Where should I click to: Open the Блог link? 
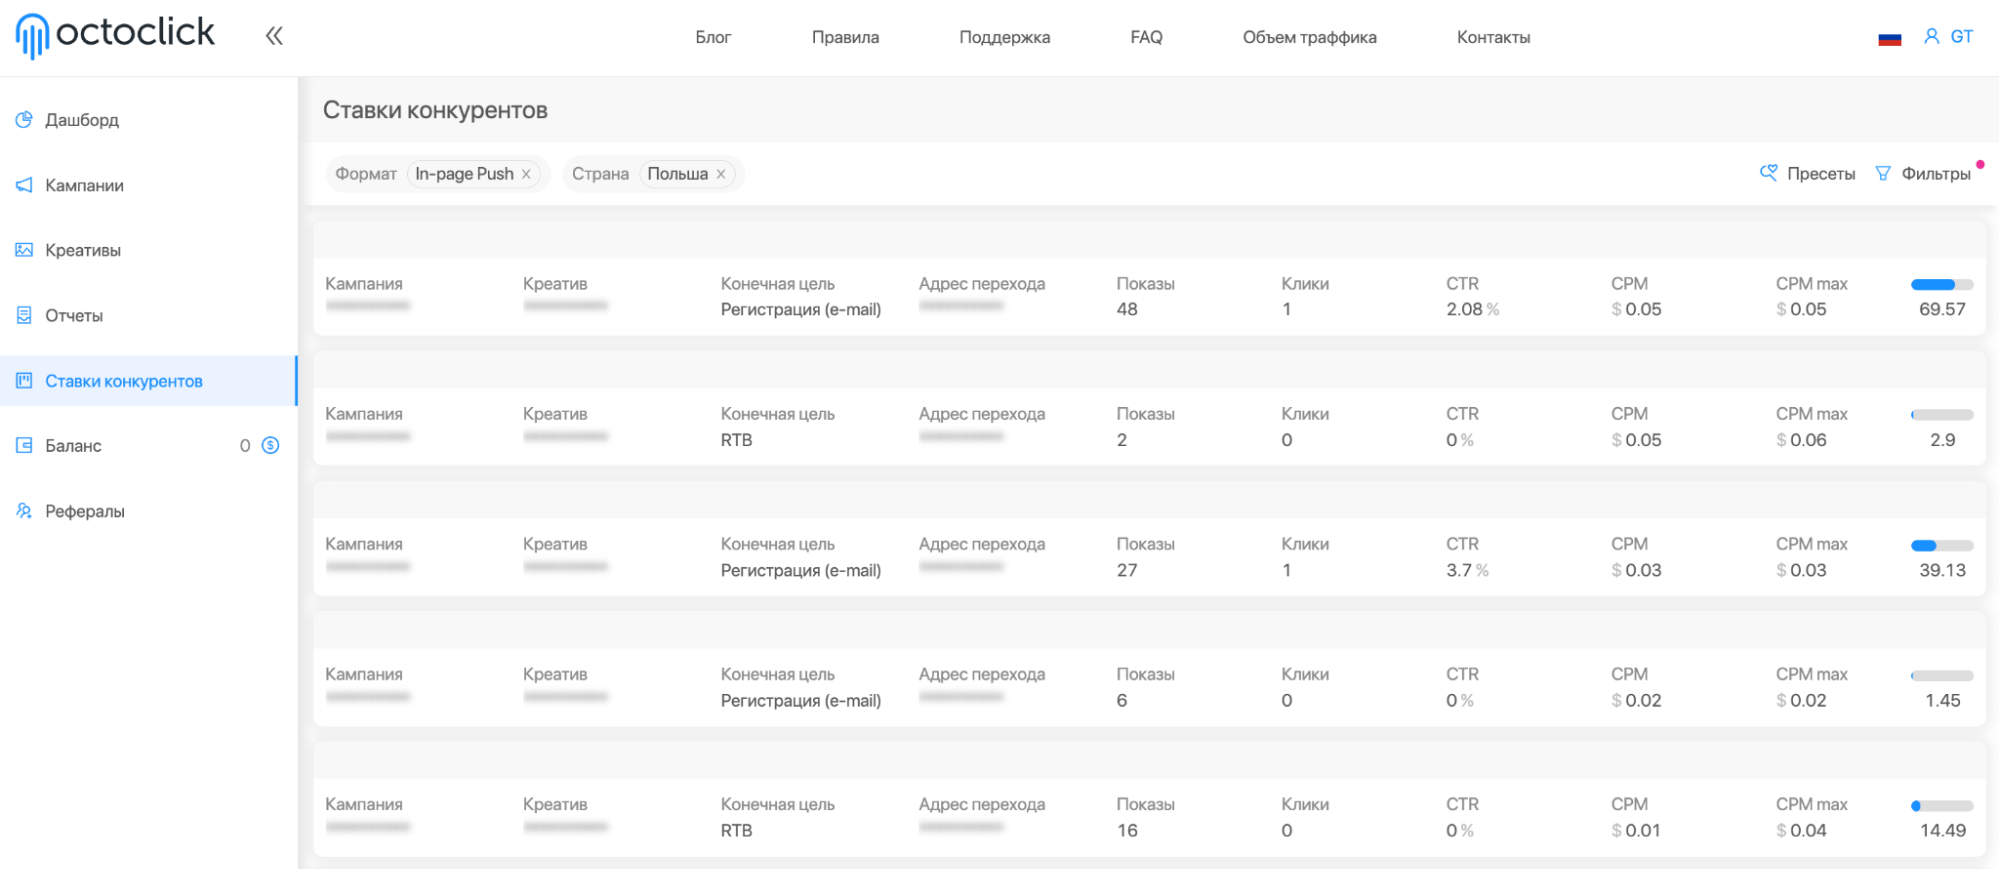(713, 37)
